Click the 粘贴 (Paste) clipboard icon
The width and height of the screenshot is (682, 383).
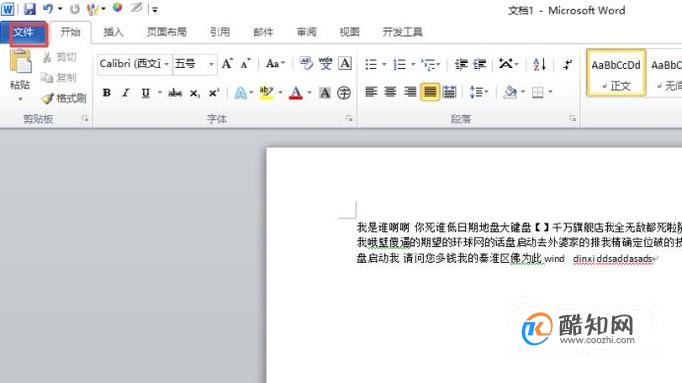(x=20, y=61)
